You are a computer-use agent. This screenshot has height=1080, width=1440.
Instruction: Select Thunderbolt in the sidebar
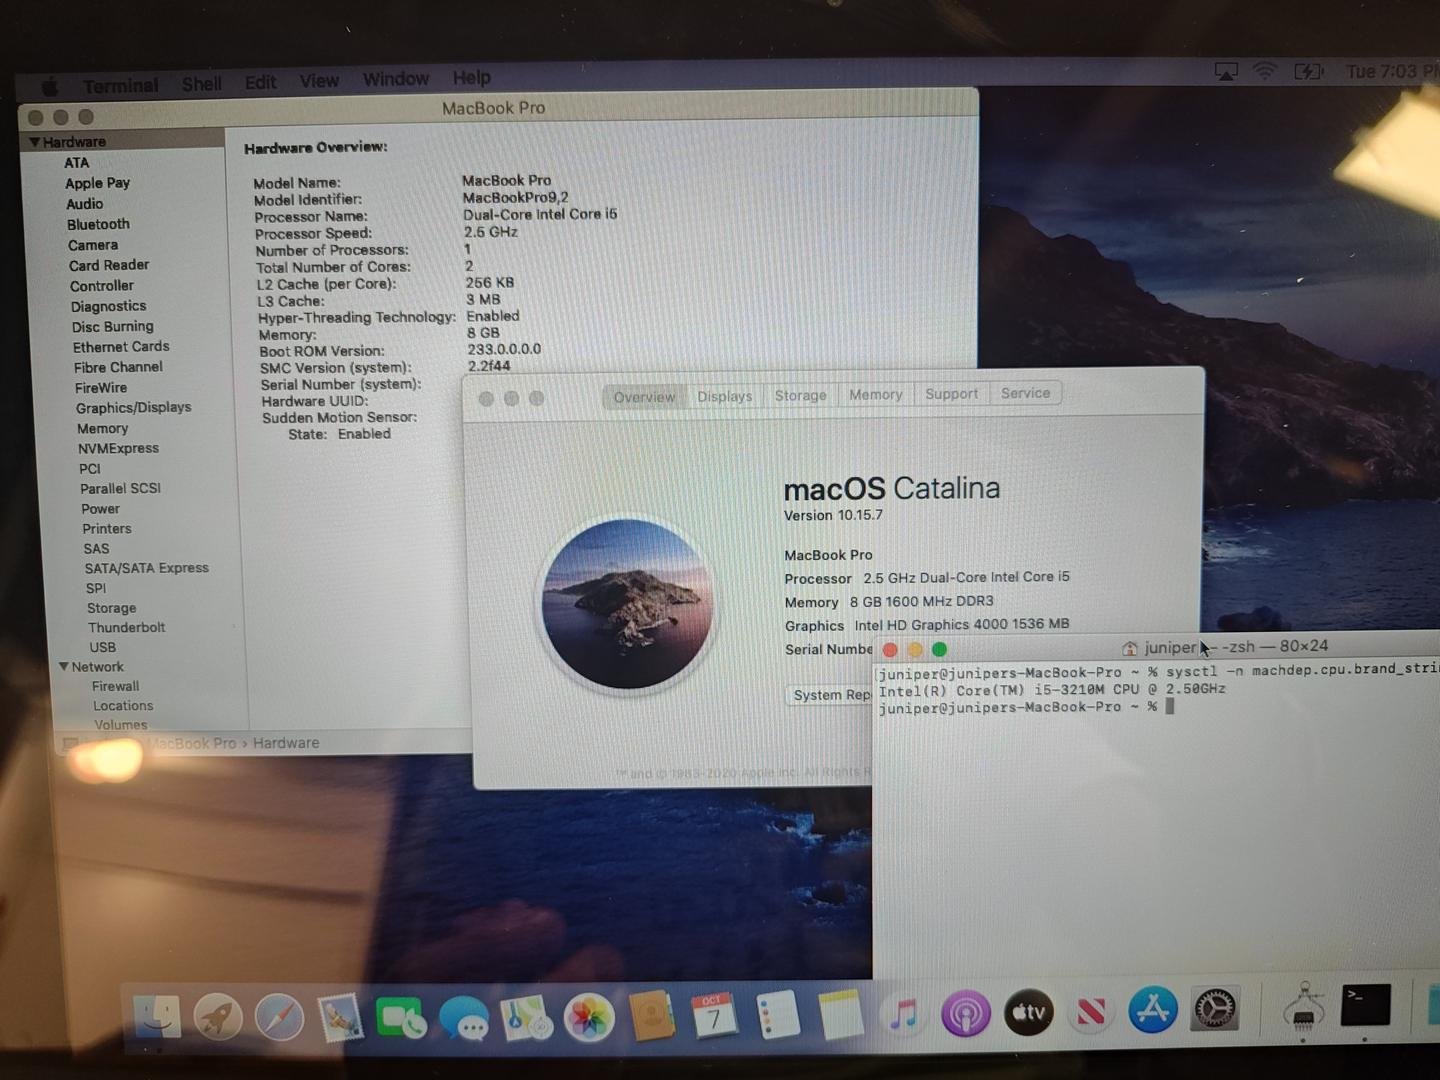[126, 628]
